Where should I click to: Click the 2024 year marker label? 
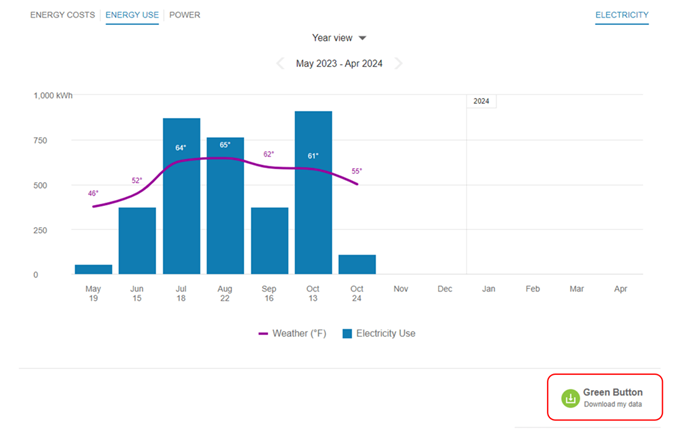(481, 101)
